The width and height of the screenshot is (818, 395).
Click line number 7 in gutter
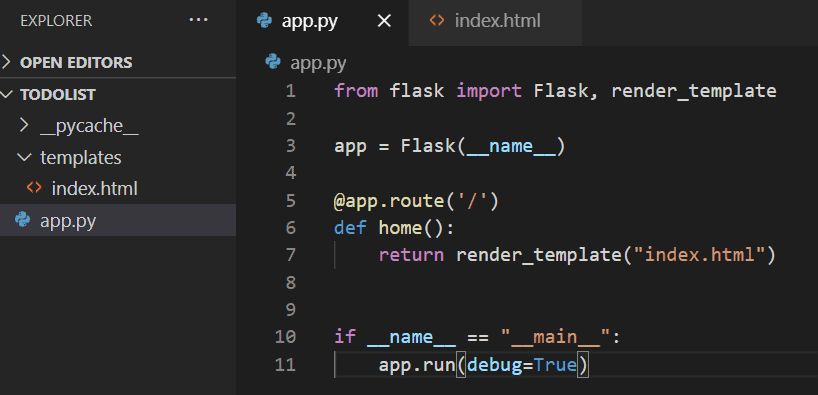coord(291,255)
